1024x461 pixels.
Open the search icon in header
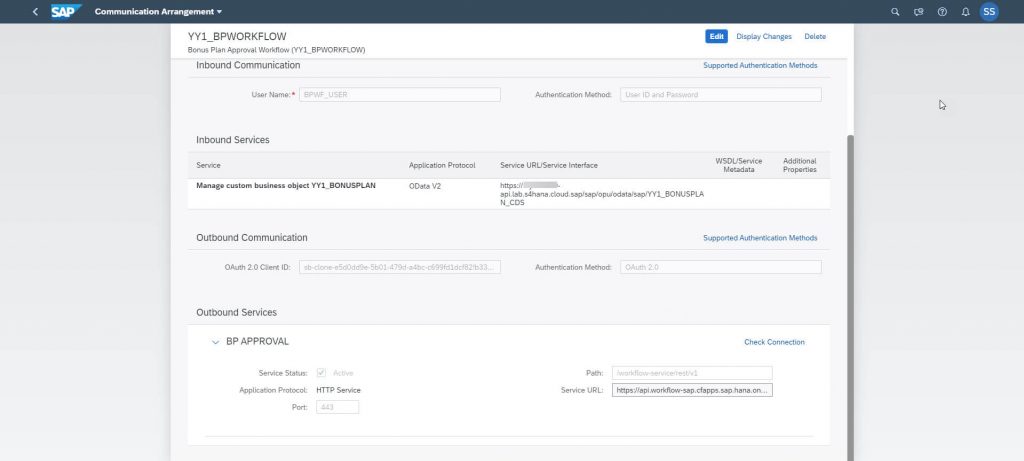(x=895, y=12)
